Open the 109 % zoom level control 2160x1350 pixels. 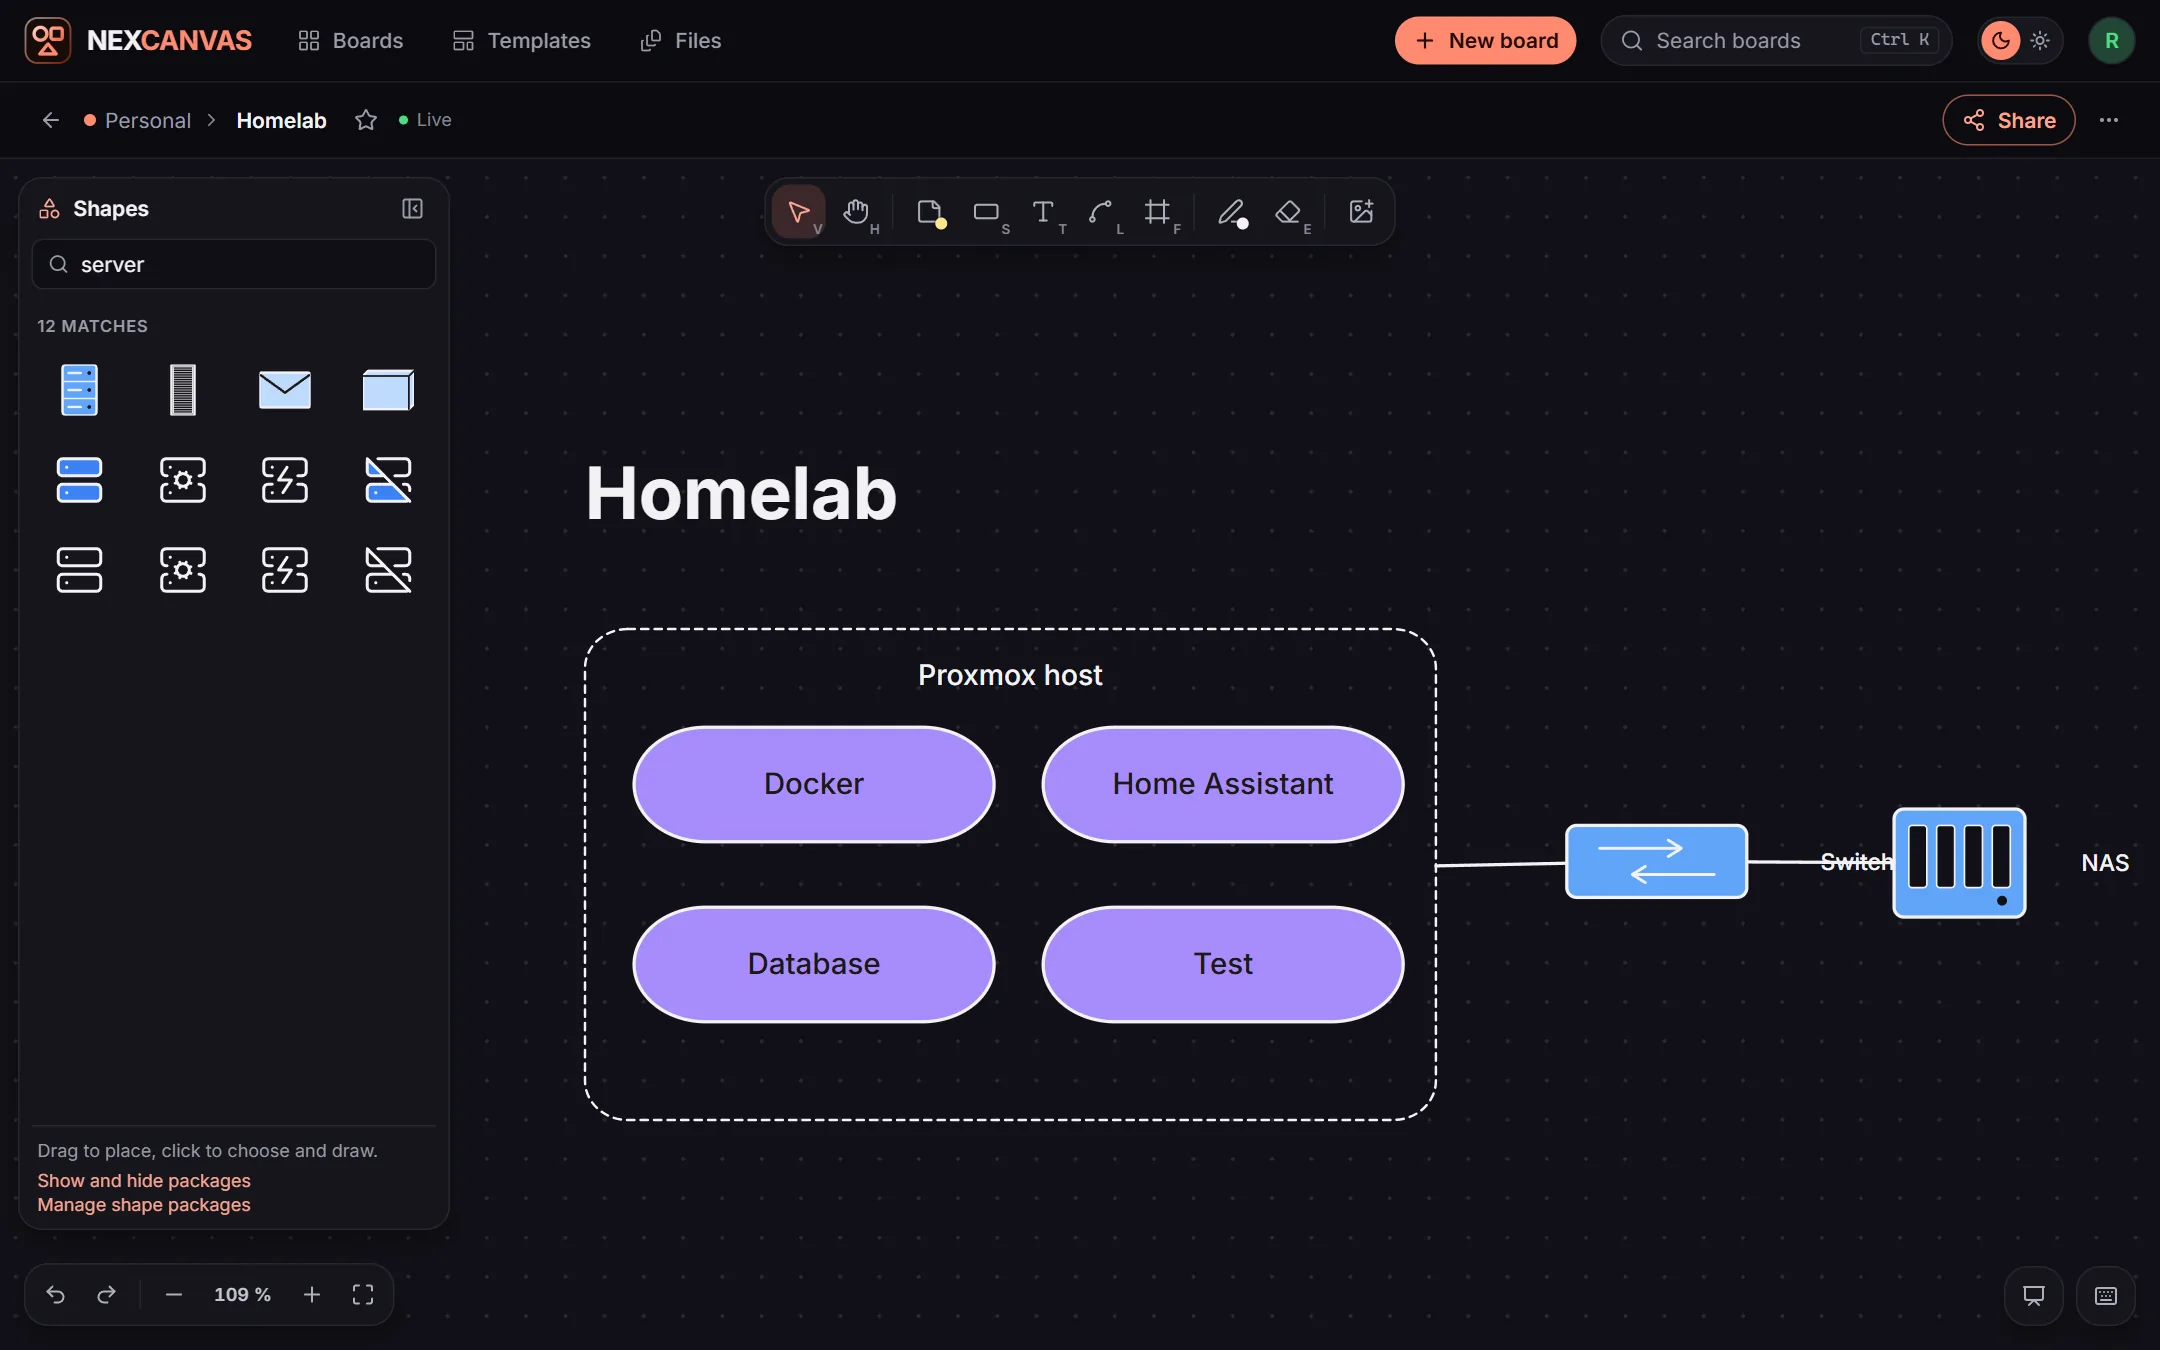tap(242, 1295)
